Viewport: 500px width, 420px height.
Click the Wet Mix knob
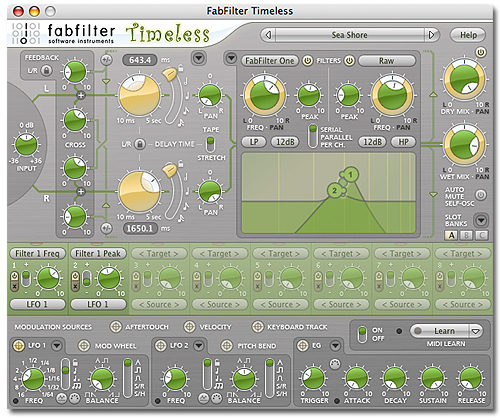[x=464, y=145]
